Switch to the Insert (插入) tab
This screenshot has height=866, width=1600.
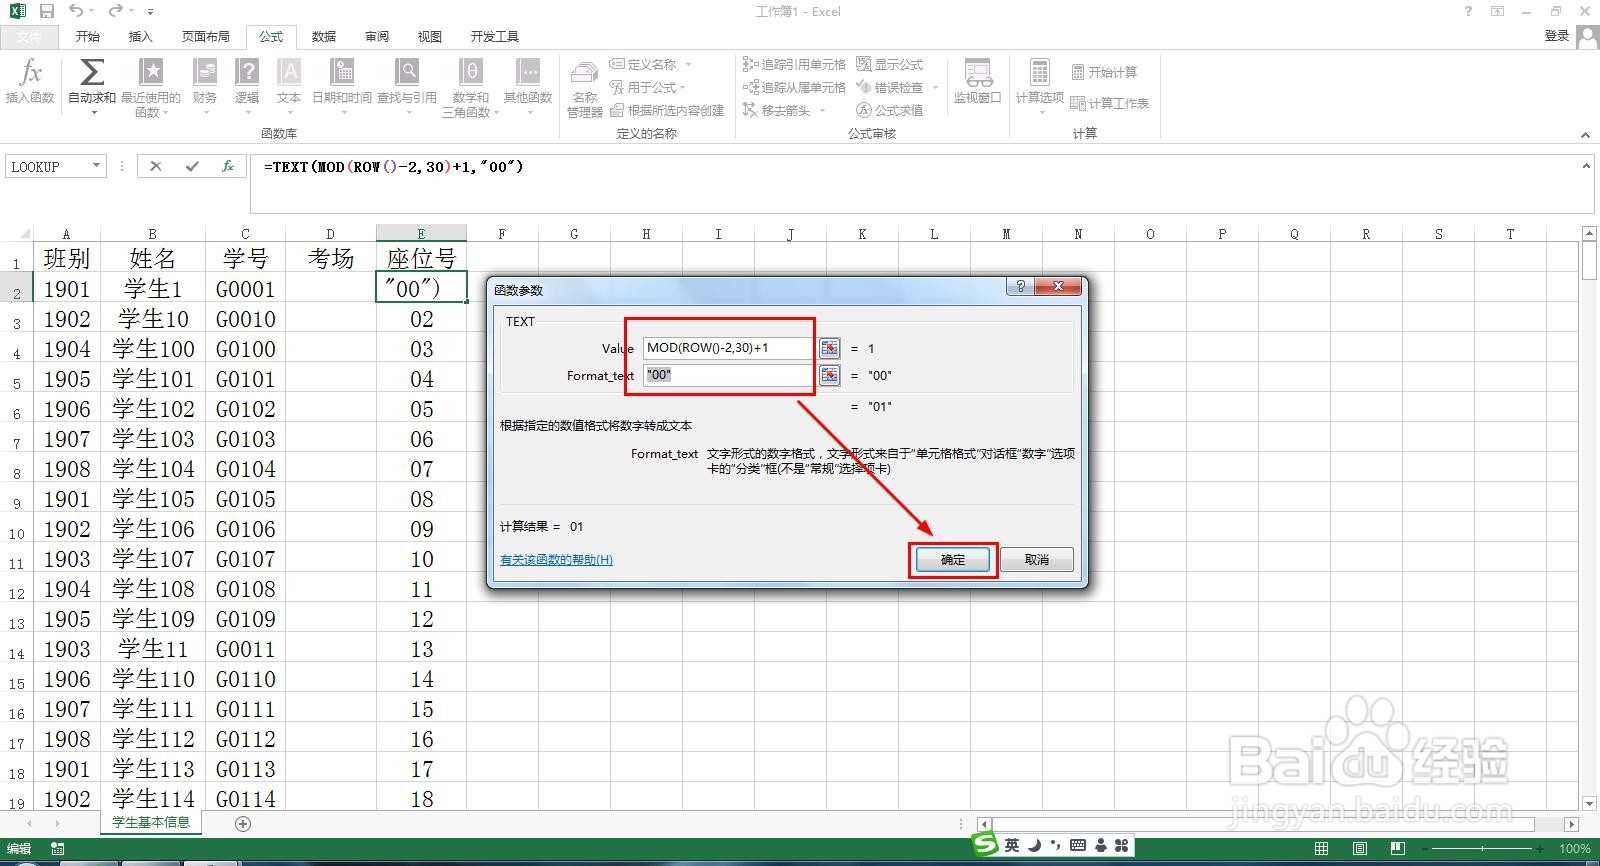[141, 37]
